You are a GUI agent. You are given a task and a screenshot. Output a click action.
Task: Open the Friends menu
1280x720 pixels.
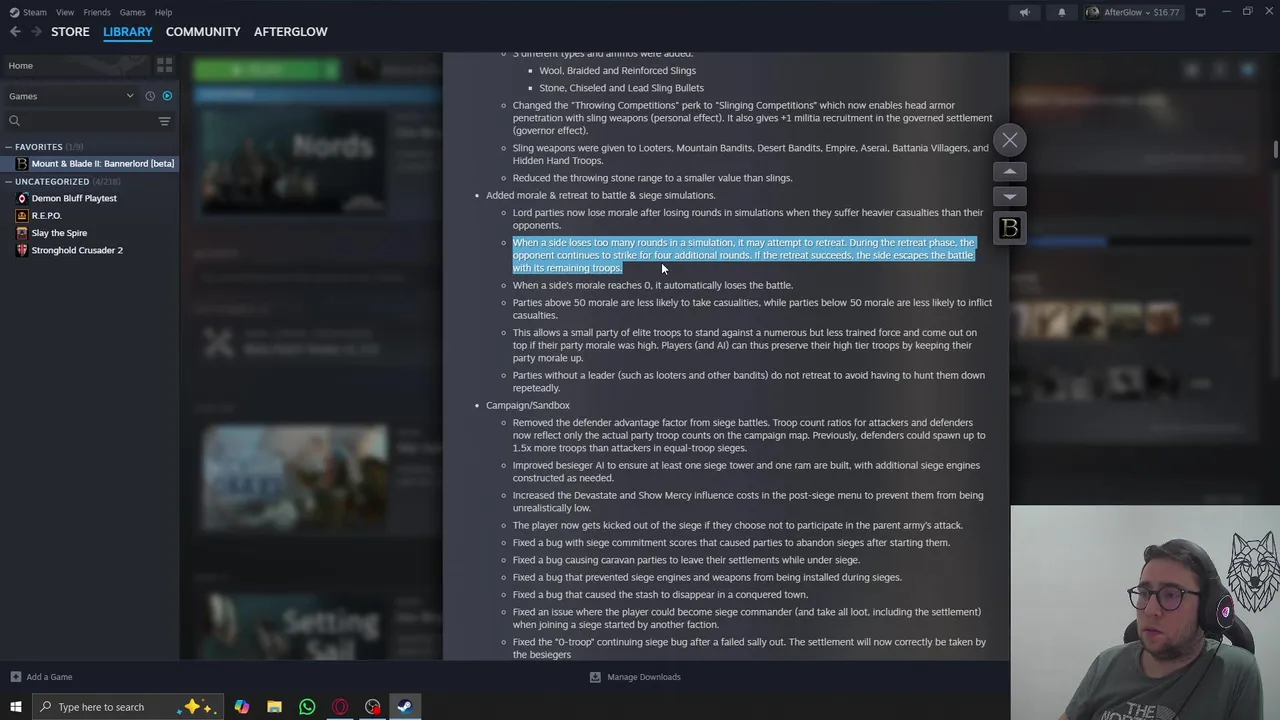click(97, 12)
